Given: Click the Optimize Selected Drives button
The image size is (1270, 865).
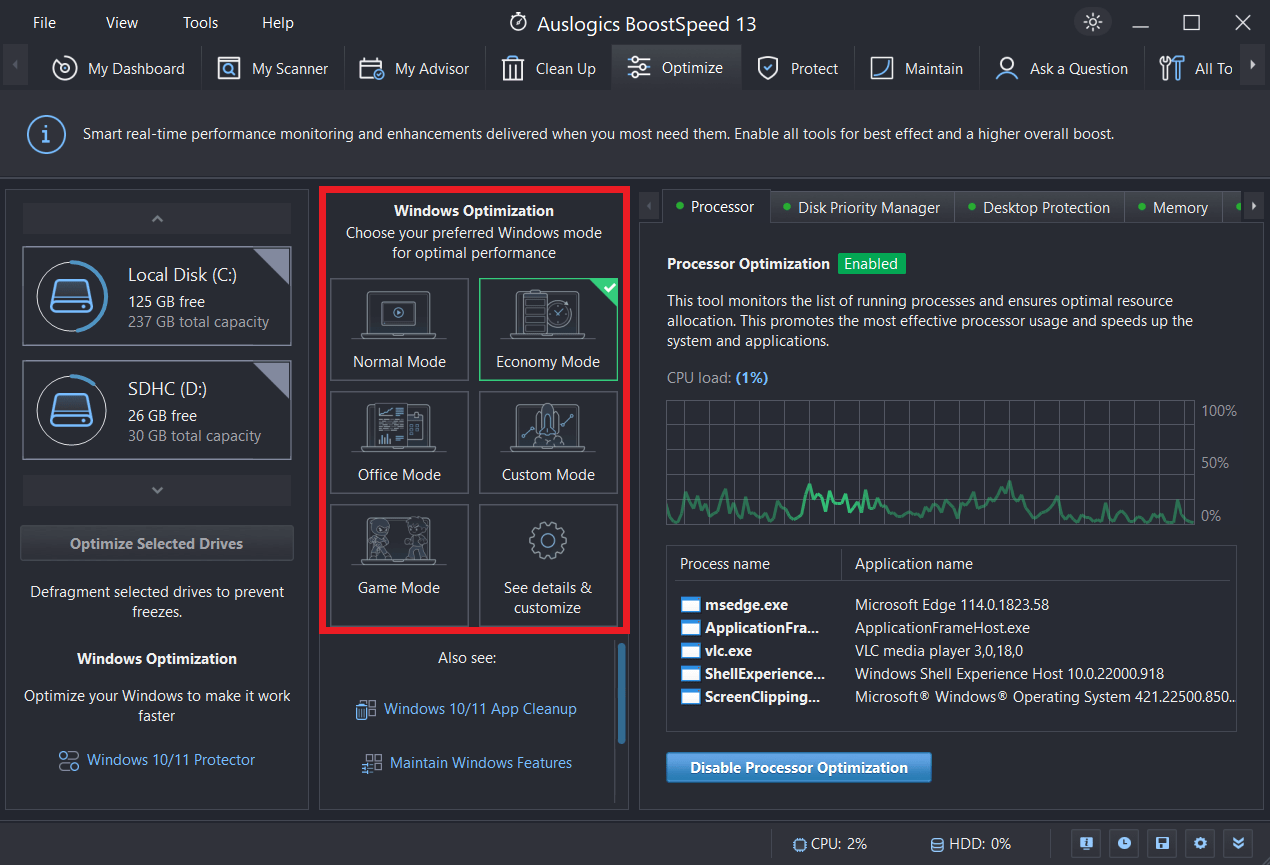Looking at the screenshot, I should point(157,544).
